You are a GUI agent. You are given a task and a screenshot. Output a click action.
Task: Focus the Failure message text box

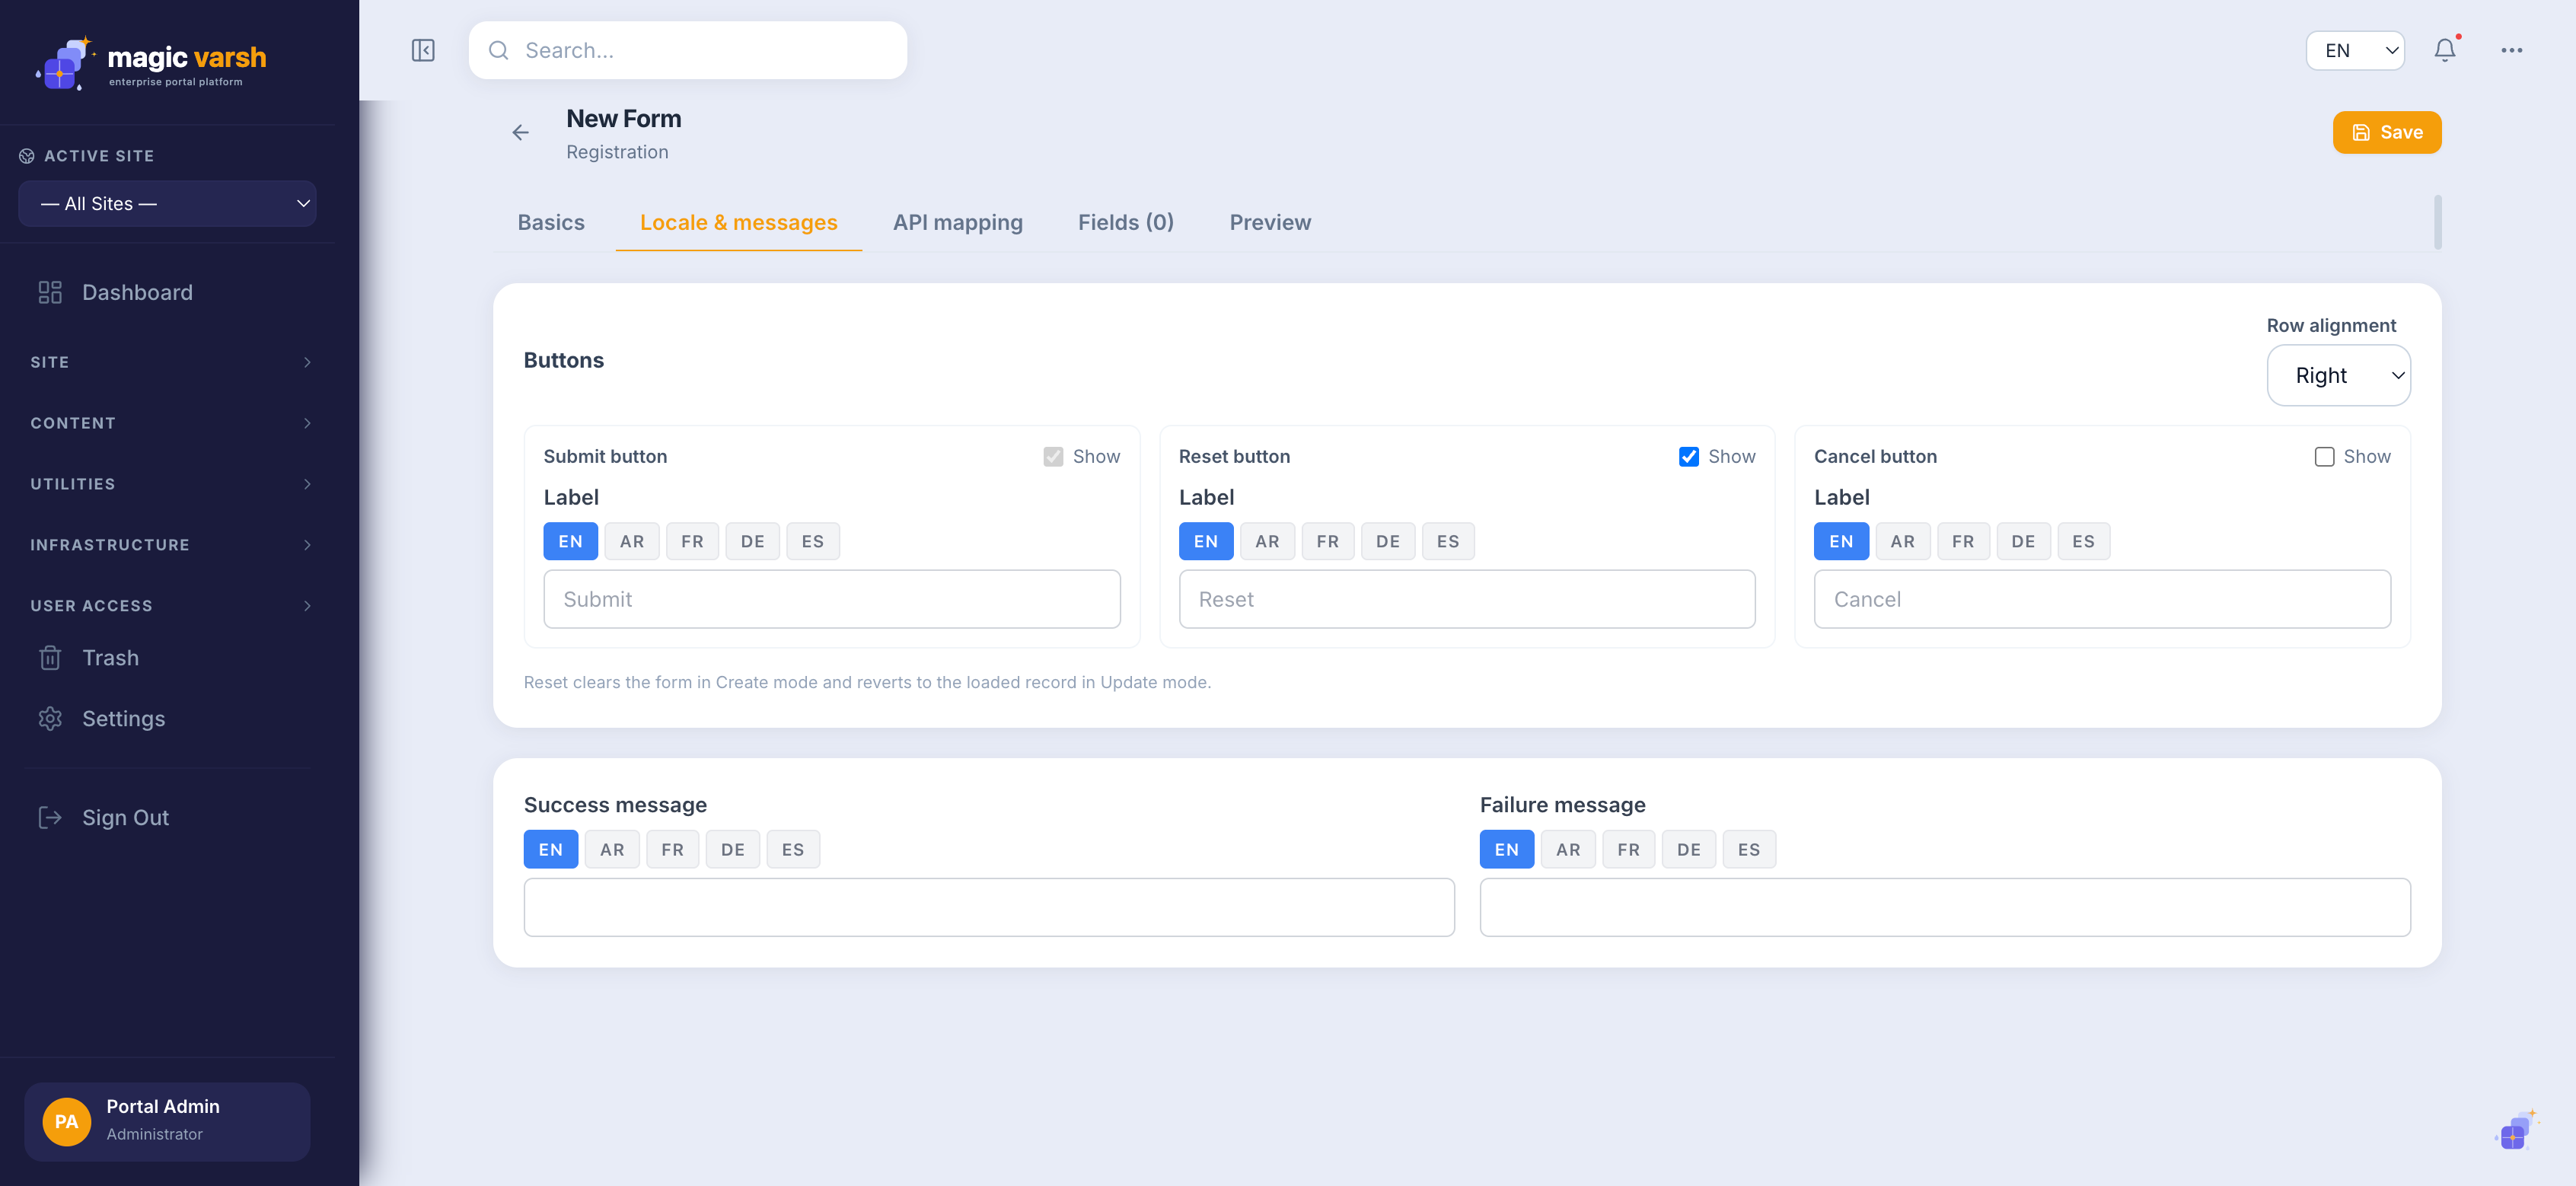point(1945,907)
